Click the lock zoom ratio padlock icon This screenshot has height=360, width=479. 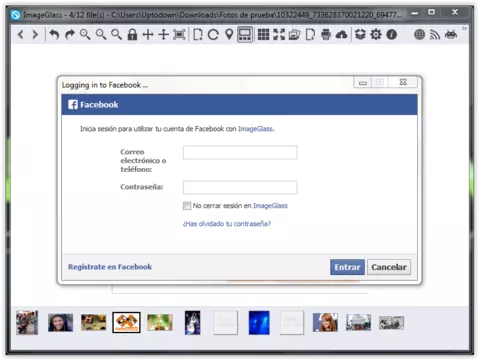[132, 35]
